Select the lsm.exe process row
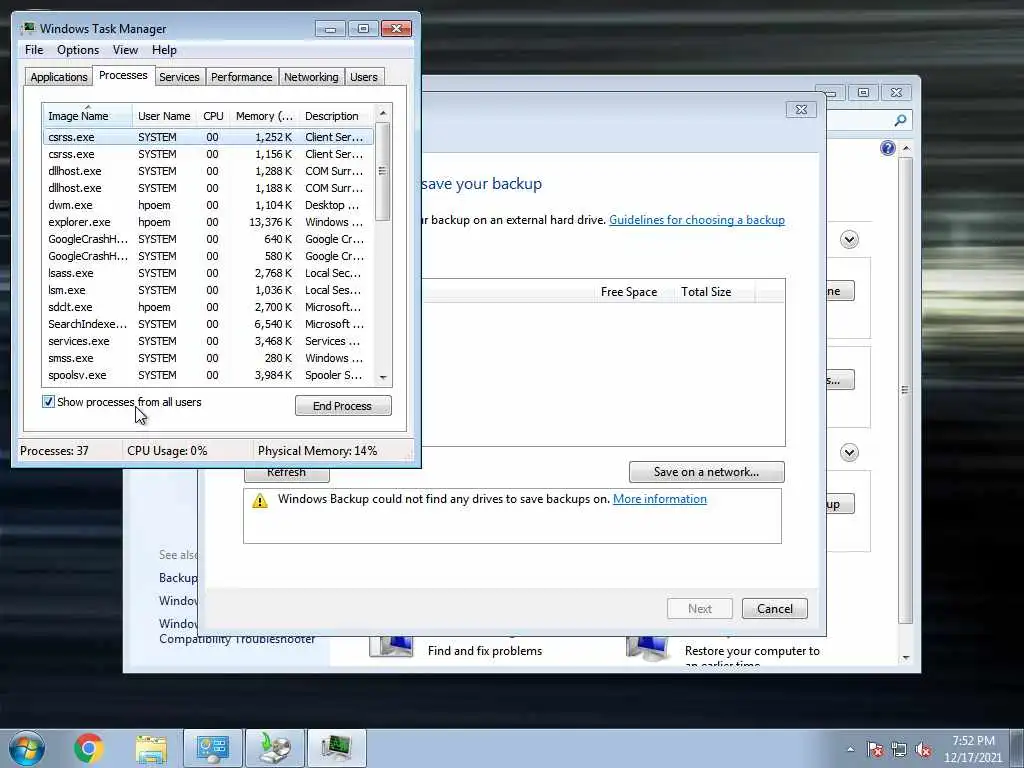Image resolution: width=1024 pixels, height=768 pixels. click(x=208, y=290)
